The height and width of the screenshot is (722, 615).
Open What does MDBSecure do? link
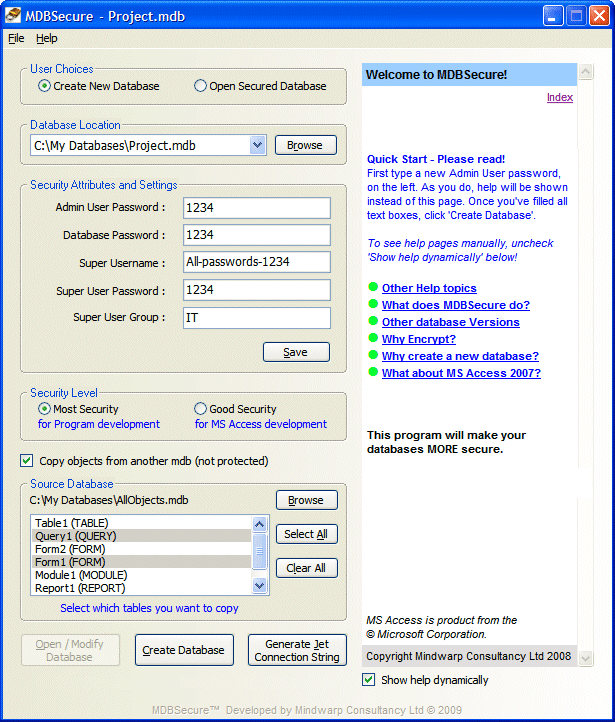pyautogui.click(x=456, y=305)
